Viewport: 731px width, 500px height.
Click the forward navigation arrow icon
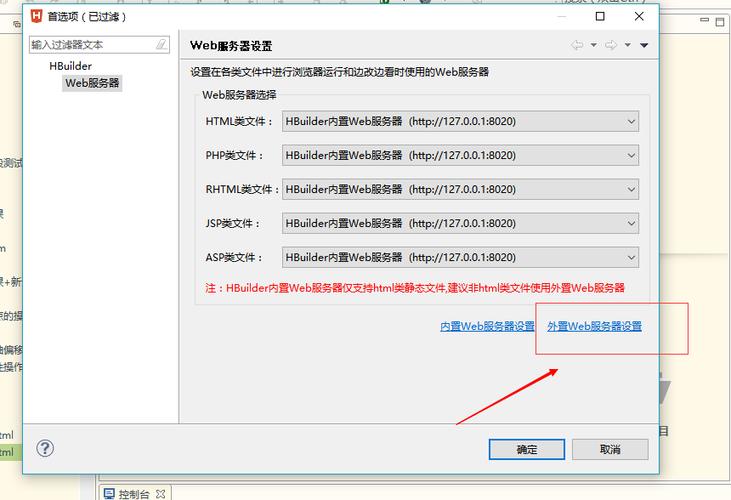[611, 45]
